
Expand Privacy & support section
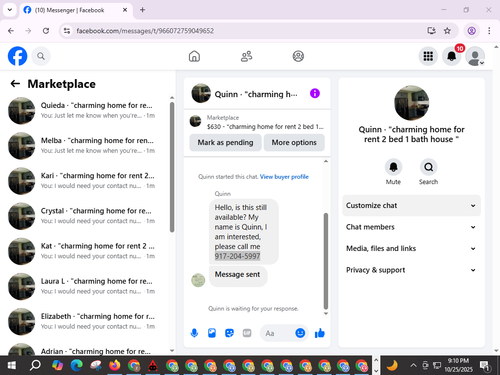411,270
